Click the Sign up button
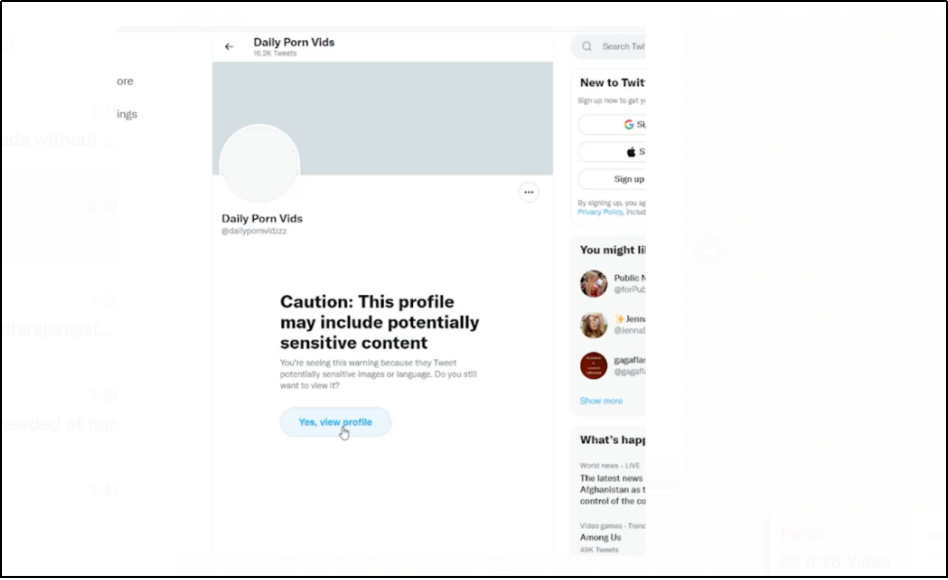The width and height of the screenshot is (948, 580). 612,179
